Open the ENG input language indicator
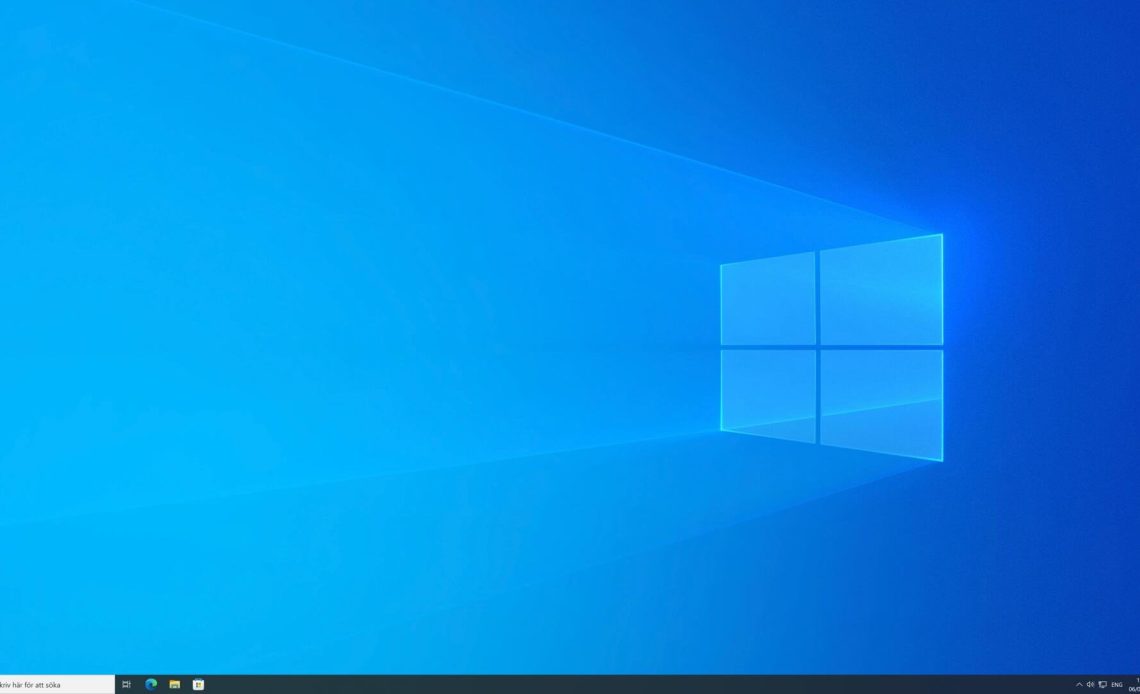1140x694 pixels. [x=1117, y=685]
